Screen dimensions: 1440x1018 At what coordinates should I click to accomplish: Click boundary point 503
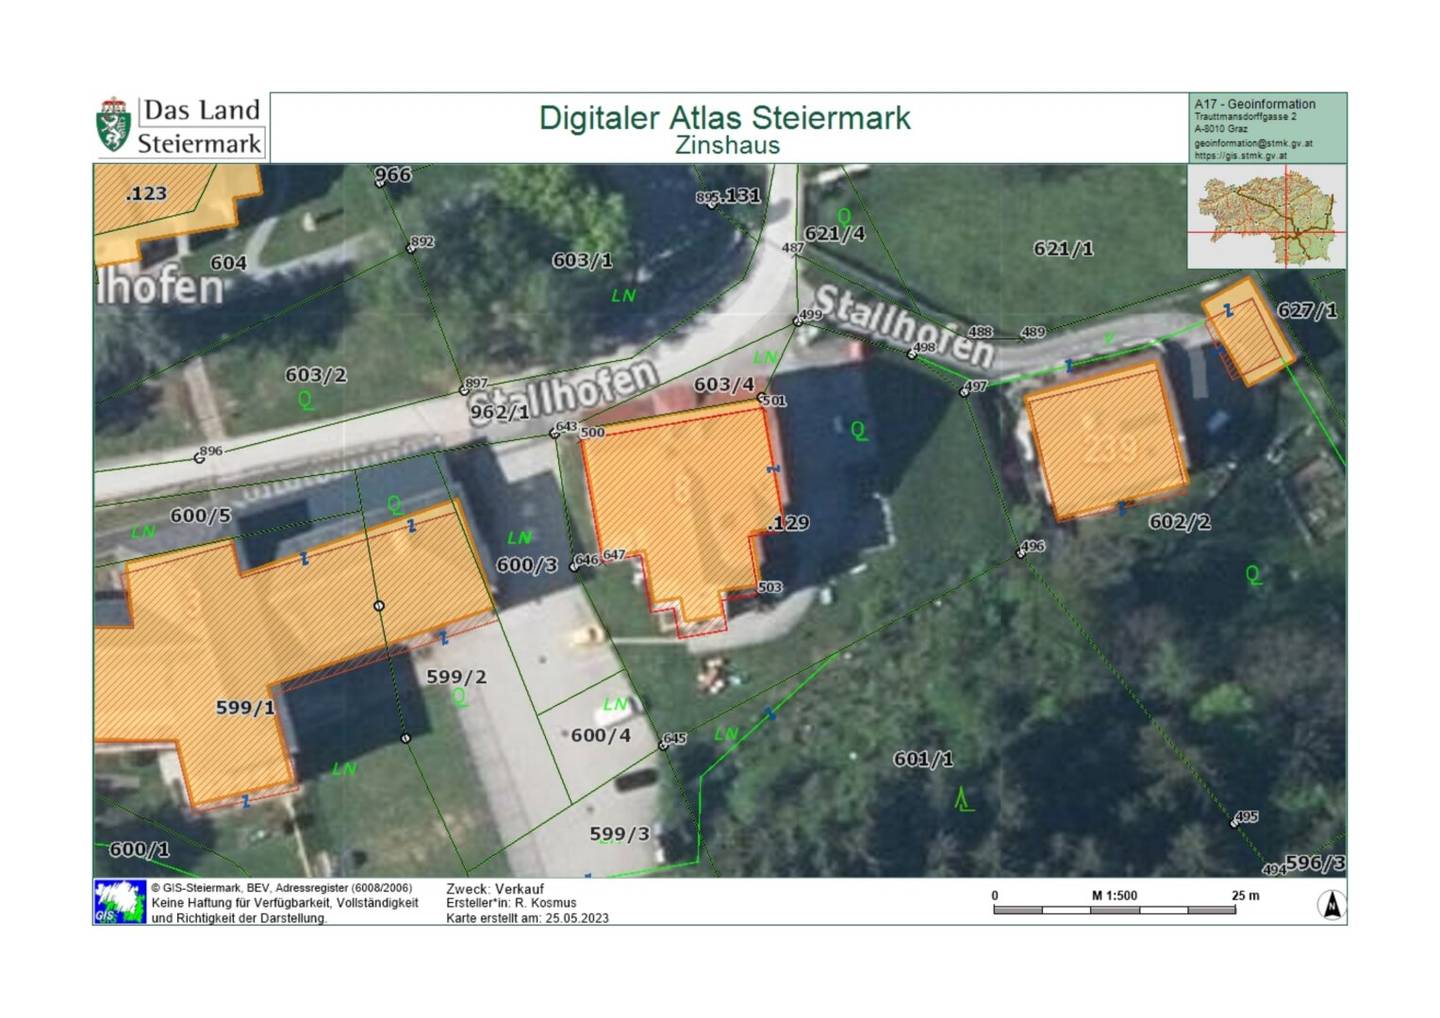[x=770, y=587]
